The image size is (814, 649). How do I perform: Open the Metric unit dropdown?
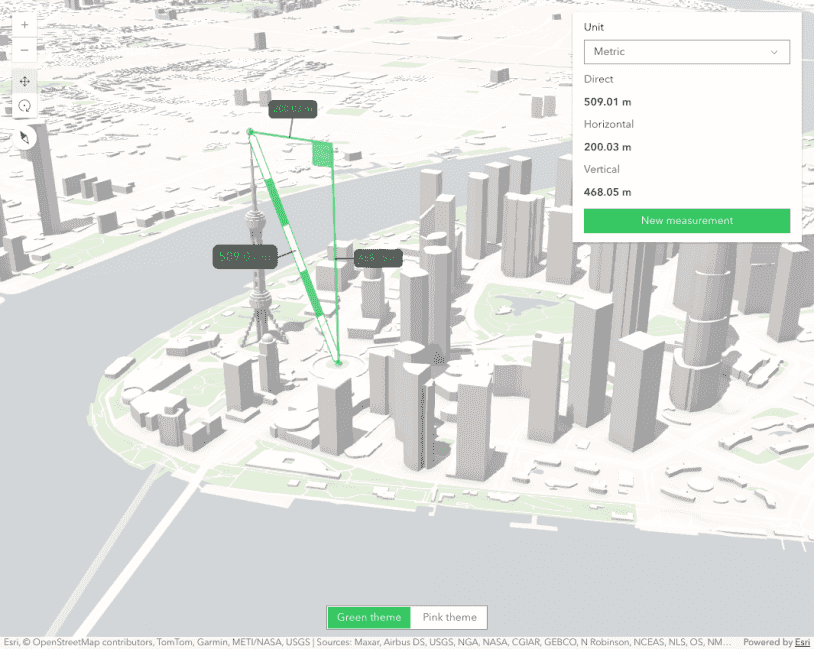[x=686, y=51]
